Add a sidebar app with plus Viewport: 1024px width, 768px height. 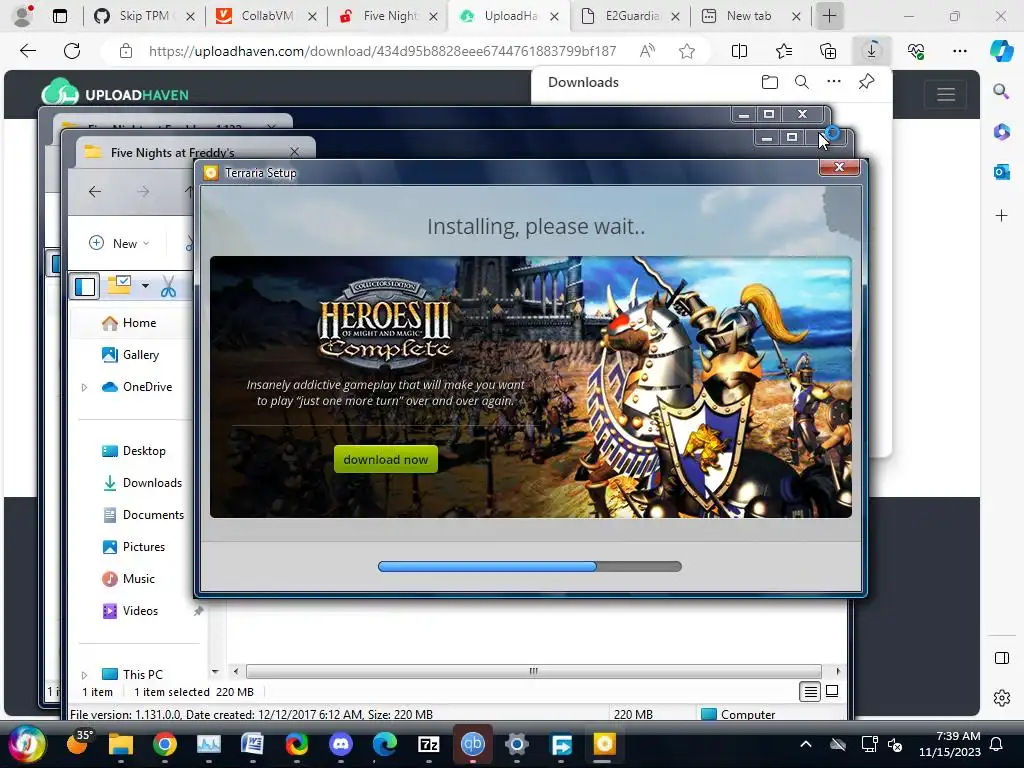(x=1001, y=216)
